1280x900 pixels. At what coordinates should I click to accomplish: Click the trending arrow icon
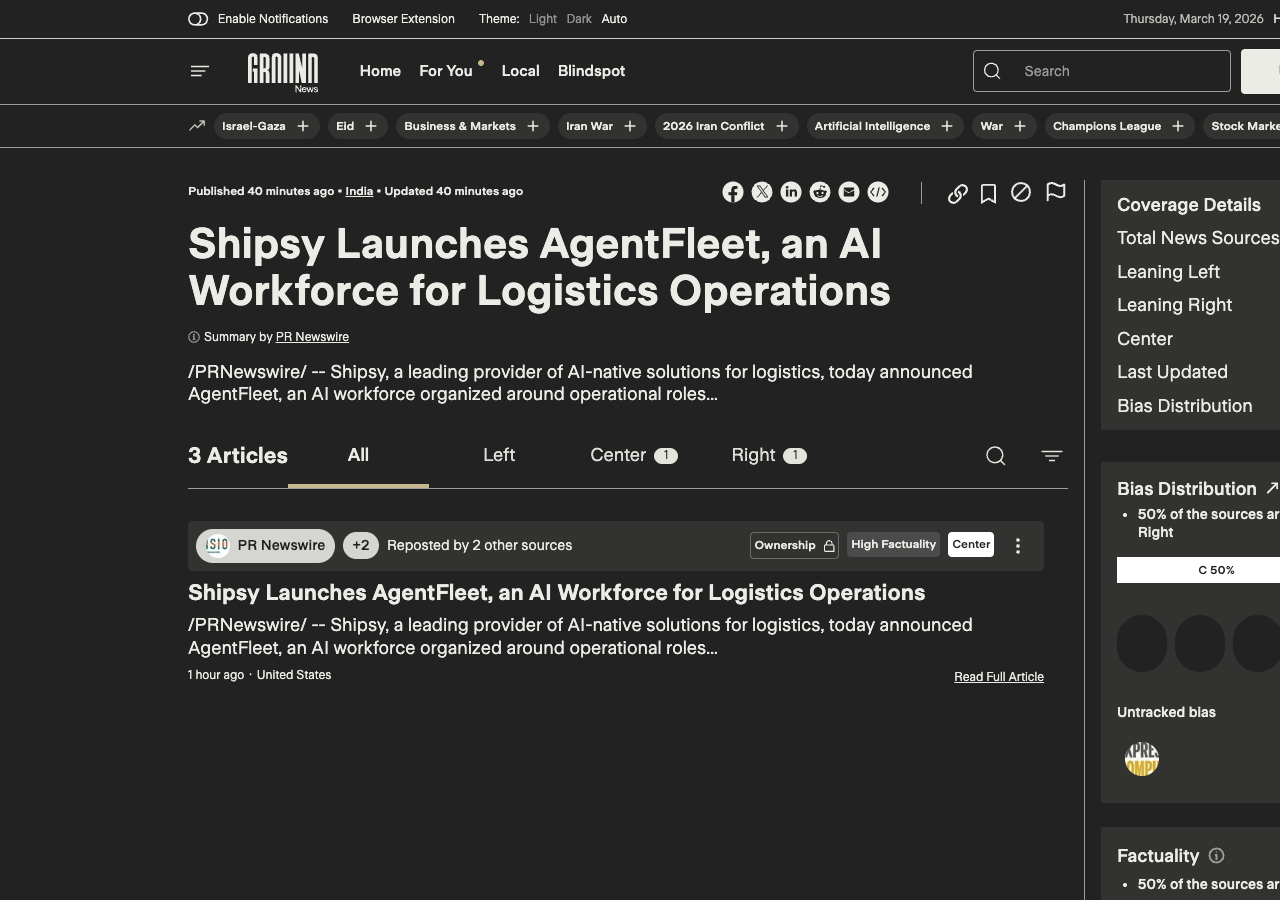click(x=197, y=126)
